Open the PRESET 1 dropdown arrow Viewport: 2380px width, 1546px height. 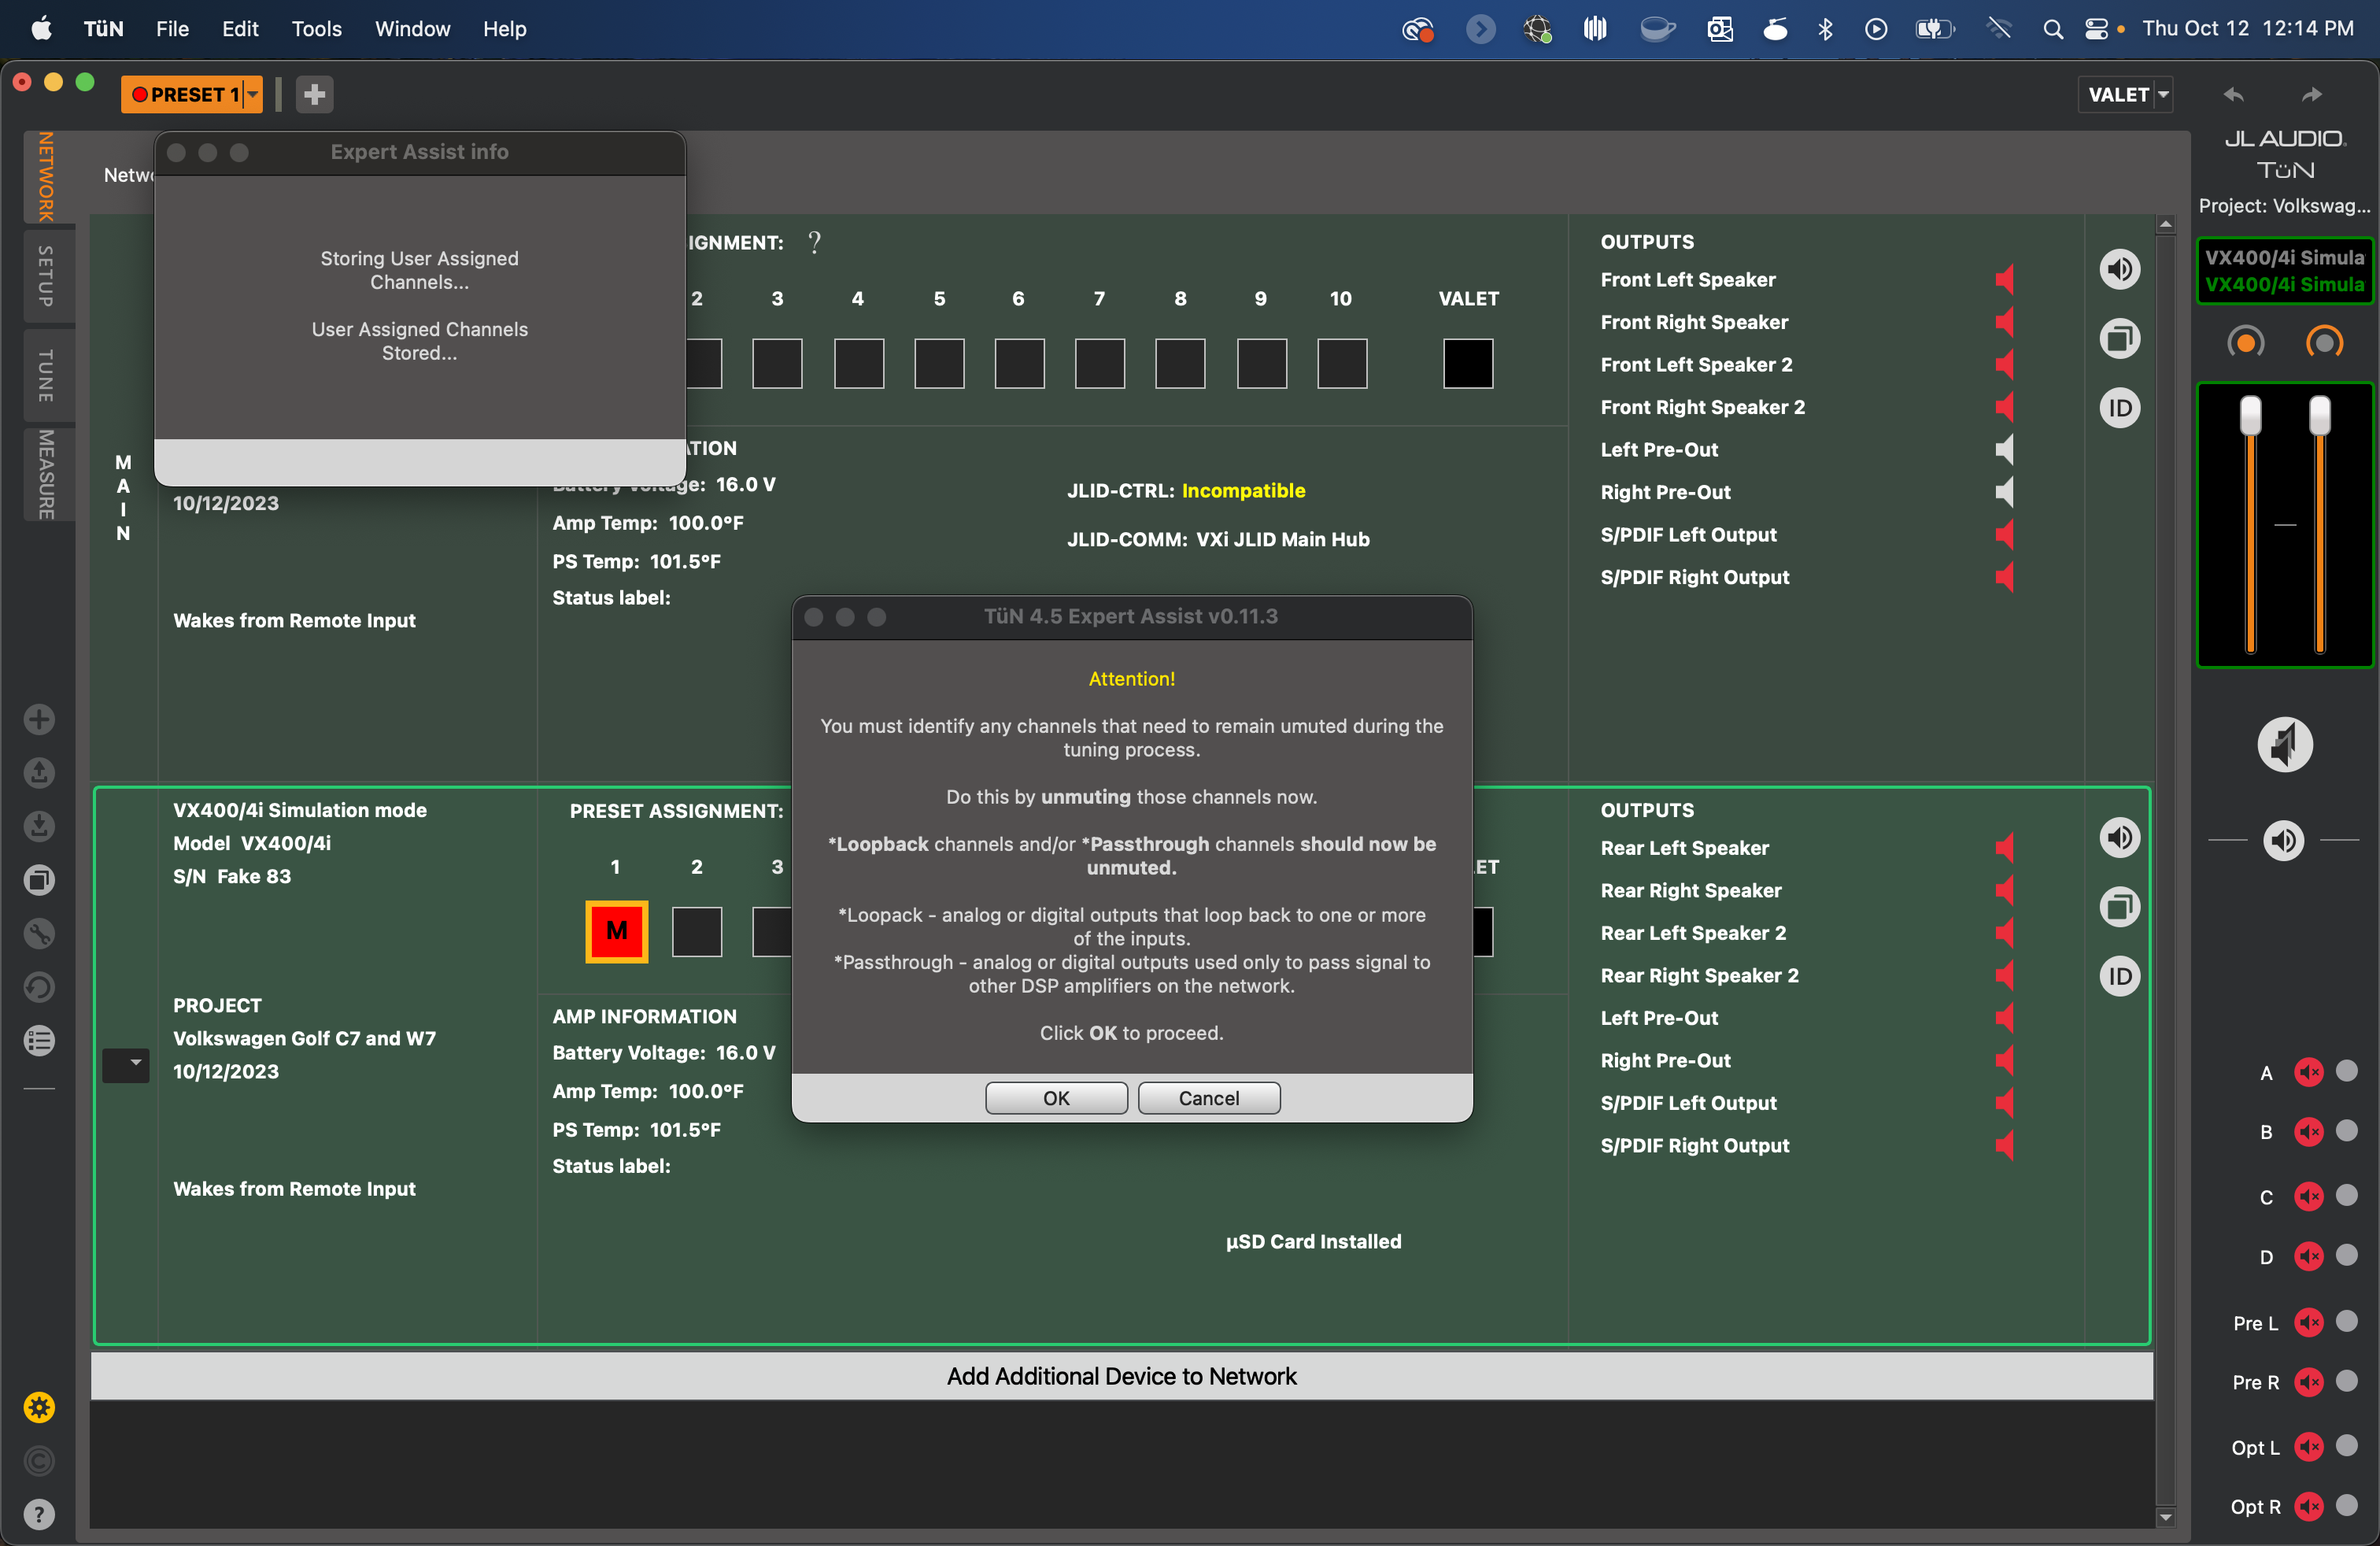click(x=253, y=94)
